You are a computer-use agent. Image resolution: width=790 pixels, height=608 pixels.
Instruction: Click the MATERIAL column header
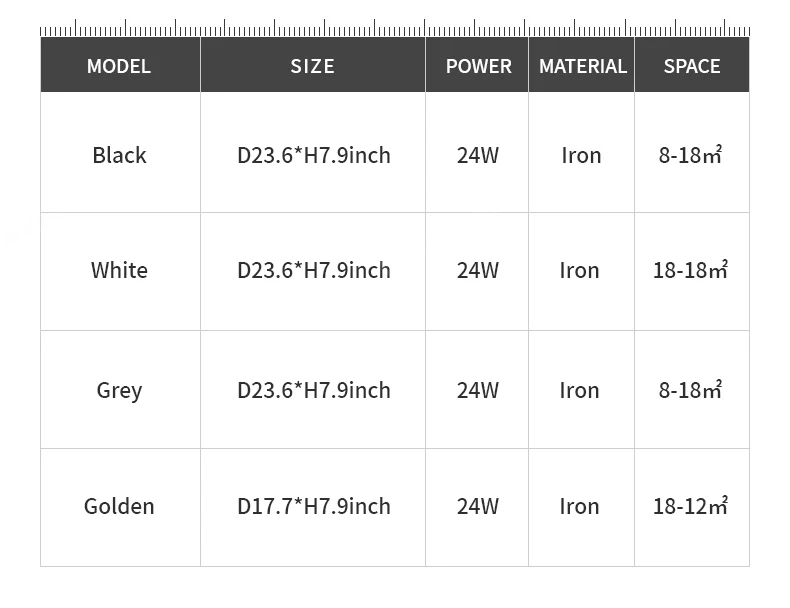[581, 65]
